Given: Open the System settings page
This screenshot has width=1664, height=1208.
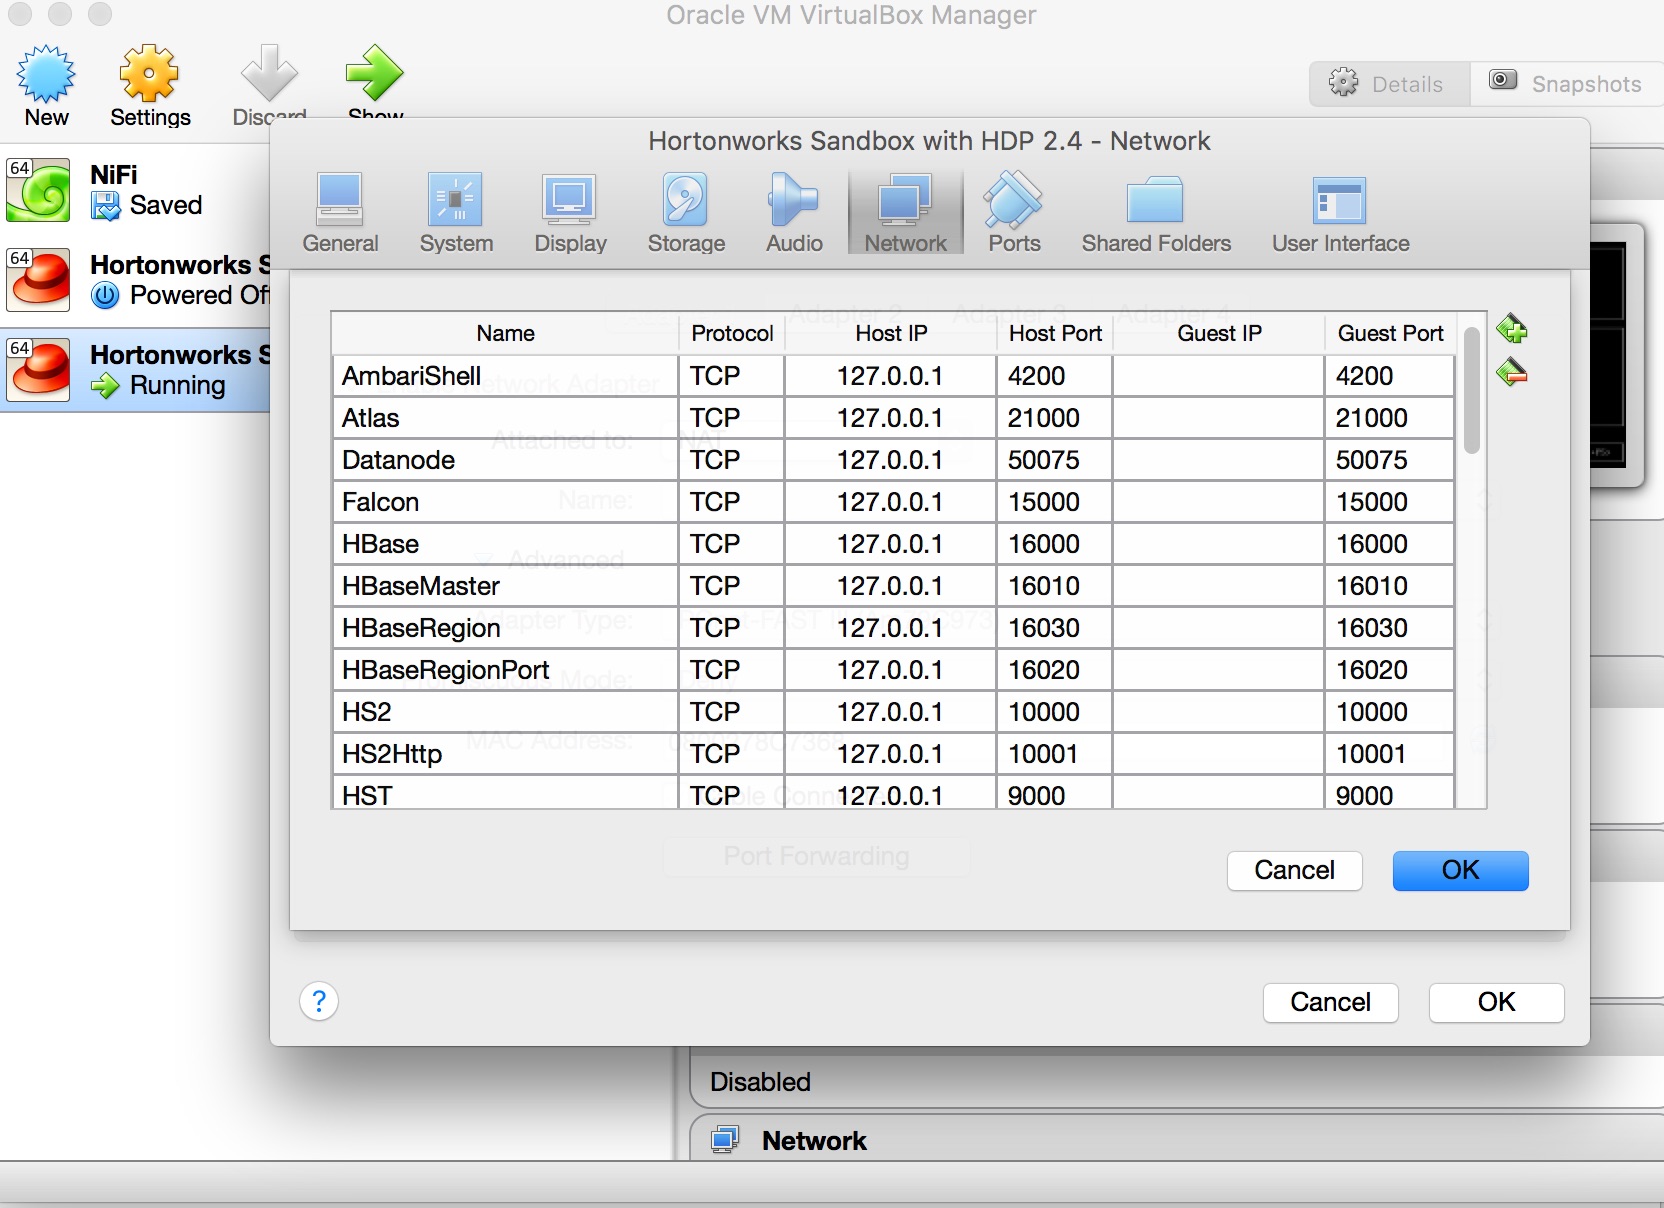Looking at the screenshot, I should [x=456, y=211].
